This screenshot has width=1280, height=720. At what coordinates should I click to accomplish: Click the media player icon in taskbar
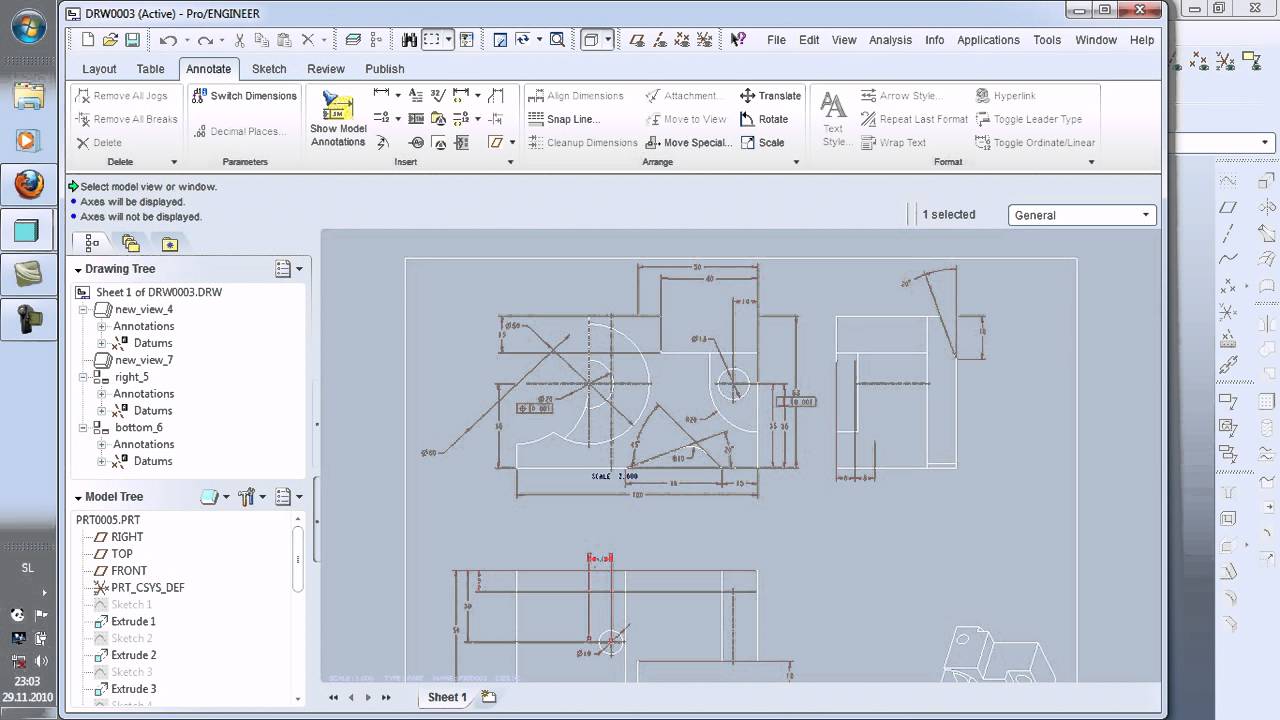pos(28,140)
